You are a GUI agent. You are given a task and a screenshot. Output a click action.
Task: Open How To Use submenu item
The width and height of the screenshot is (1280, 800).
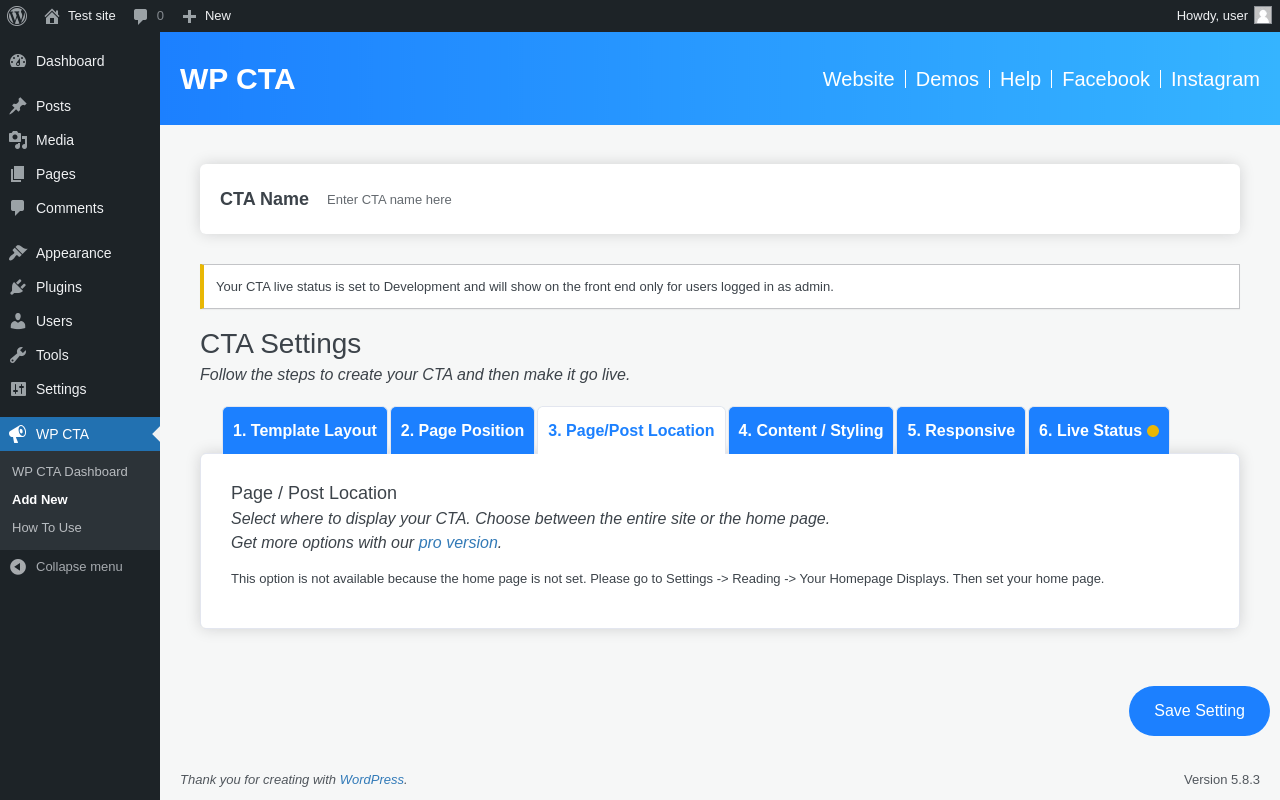47,528
